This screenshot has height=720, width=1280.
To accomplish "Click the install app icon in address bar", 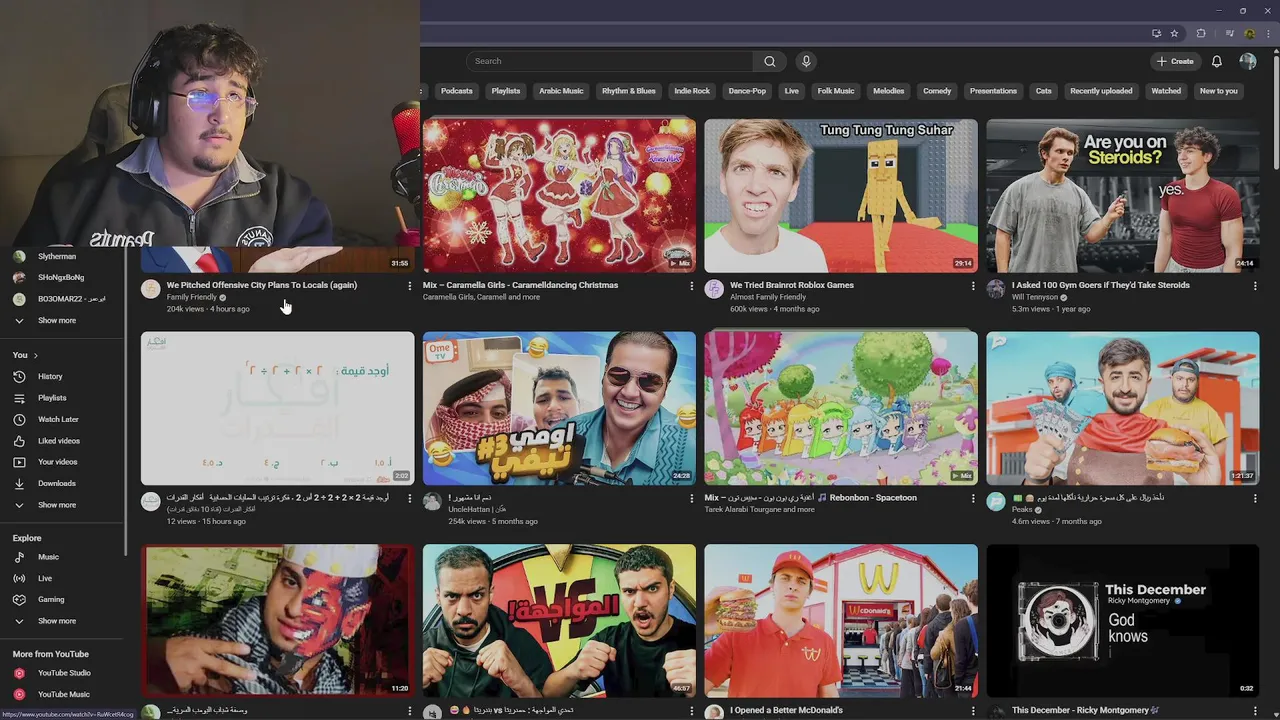I will [1156, 33].
